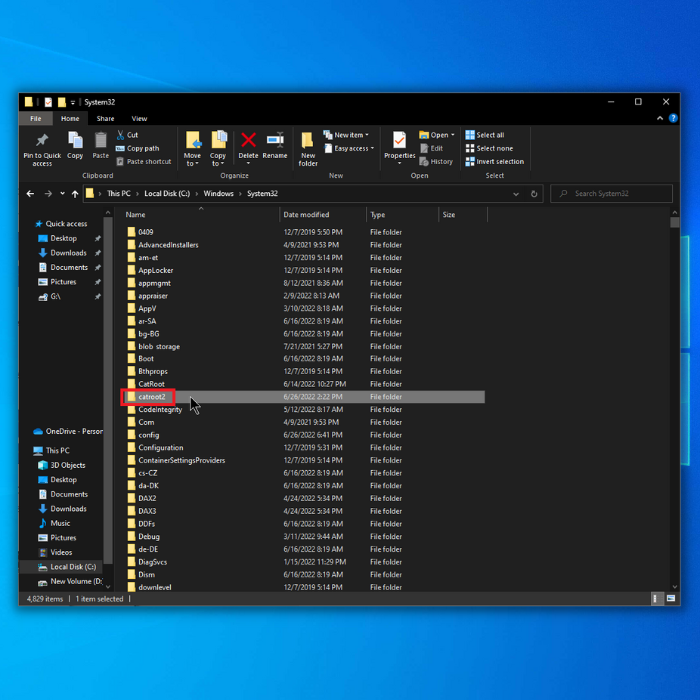Click the Properties icon
The width and height of the screenshot is (700, 700).
399,140
